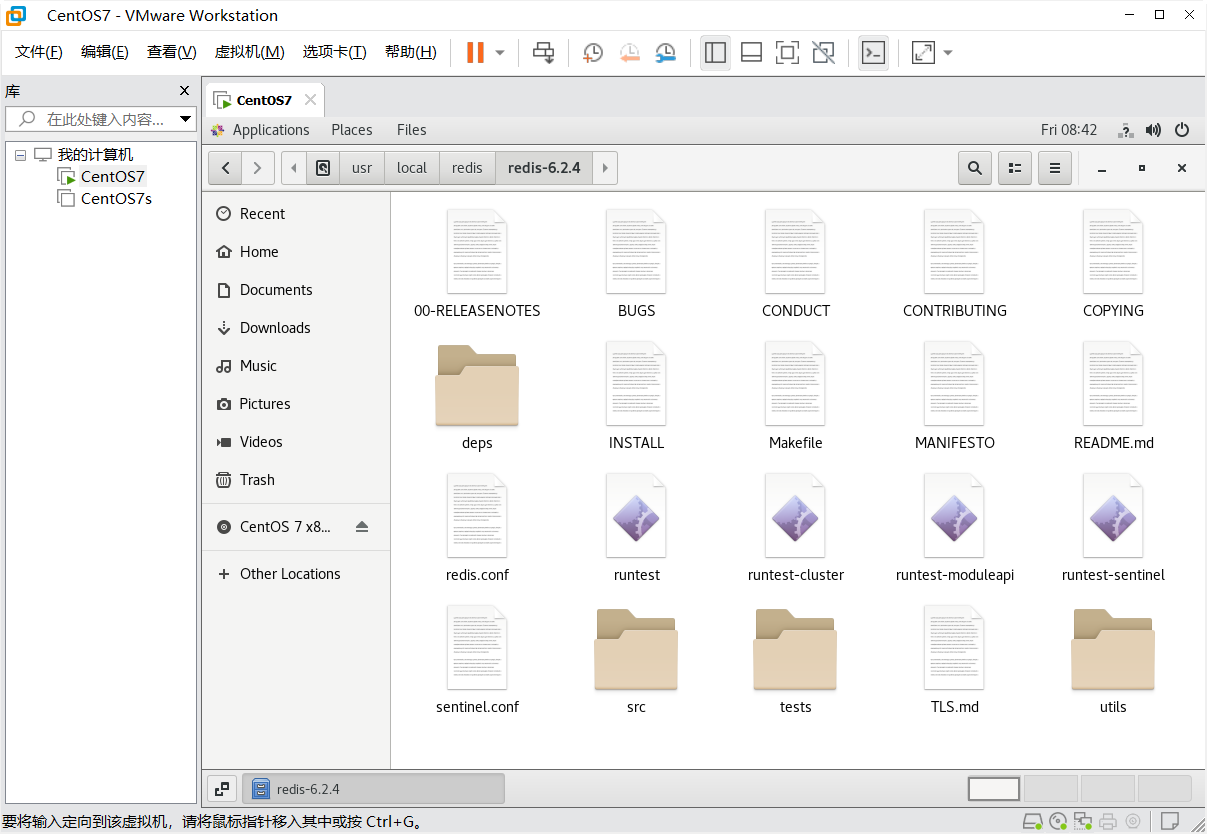Select the runtest-sentinel script file
The height and width of the screenshot is (834, 1207).
click(x=1113, y=530)
